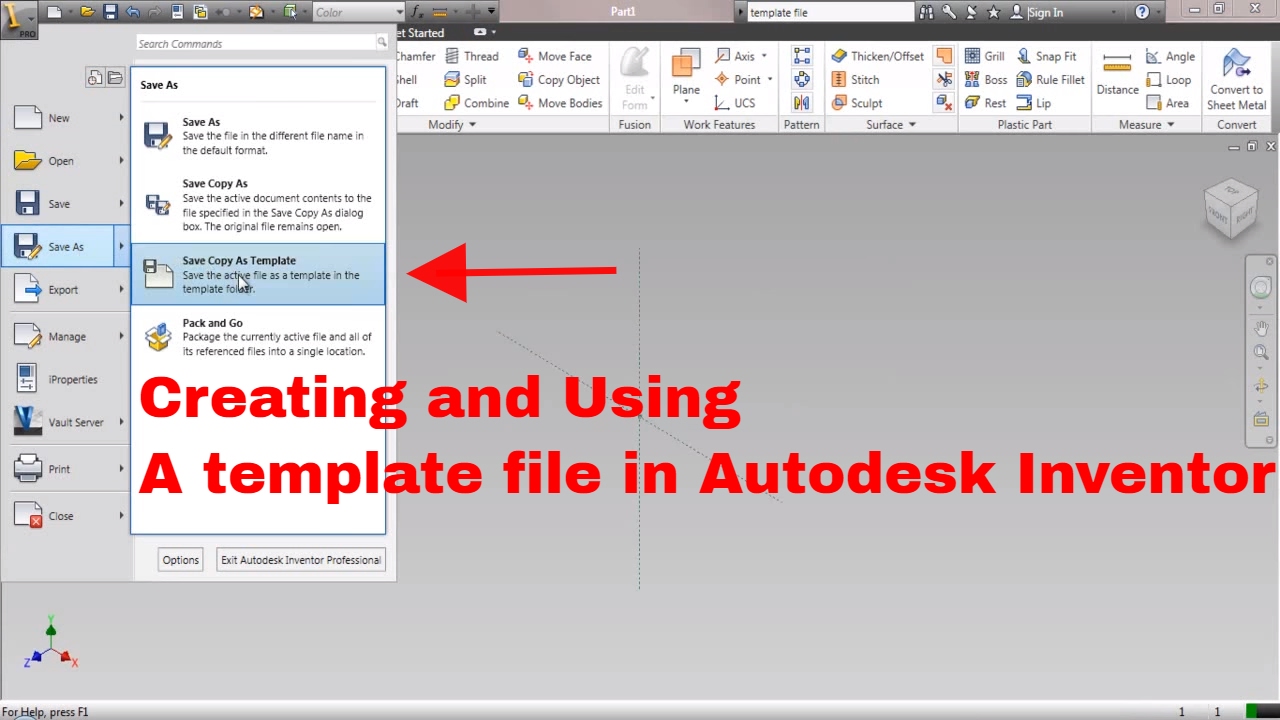Screen dimensions: 1280x720
Task: Select the Combine tool
Action: (x=476, y=103)
